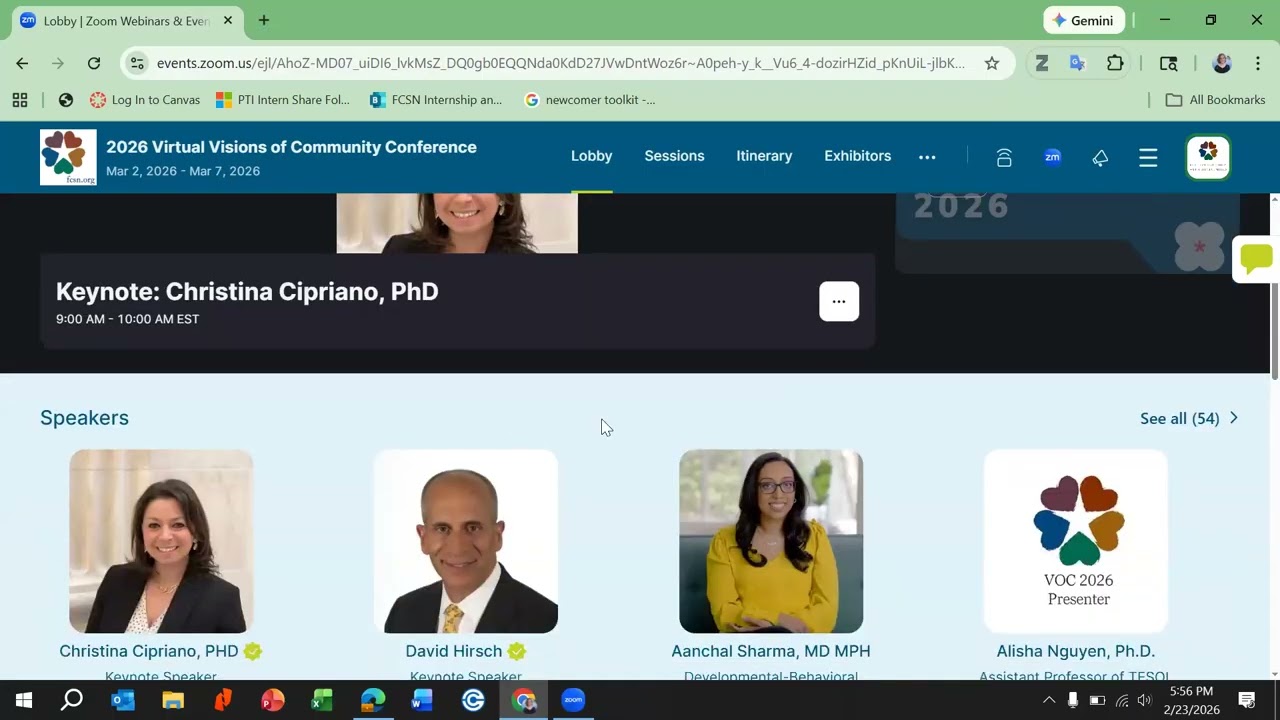Open PowerPoint from the taskbar
Viewport: 1280px width, 720px height.
point(272,700)
